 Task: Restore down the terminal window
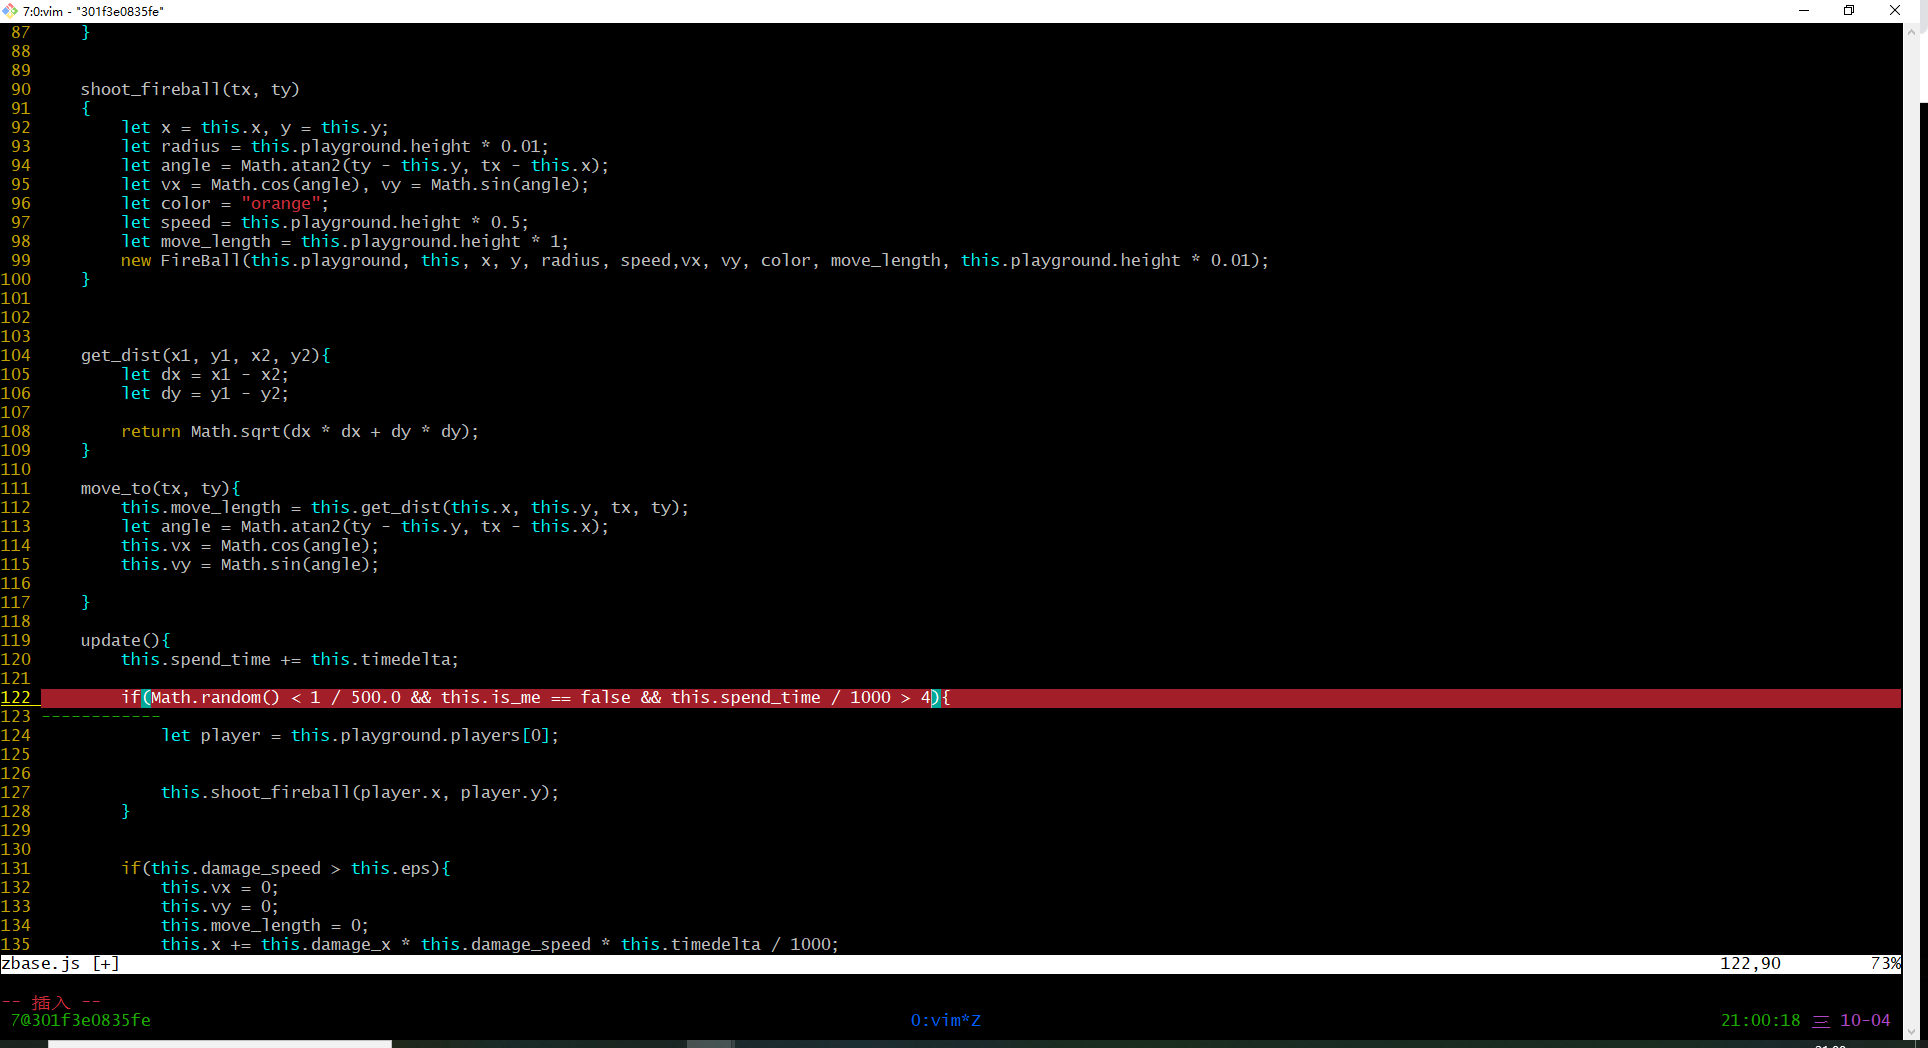coord(1849,11)
